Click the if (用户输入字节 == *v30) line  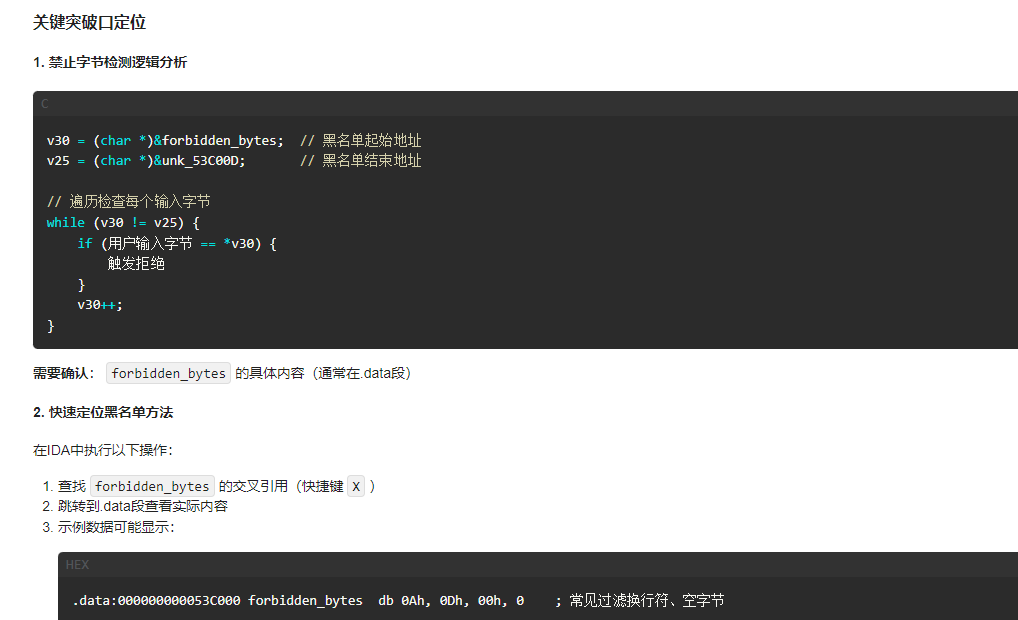tap(177, 243)
